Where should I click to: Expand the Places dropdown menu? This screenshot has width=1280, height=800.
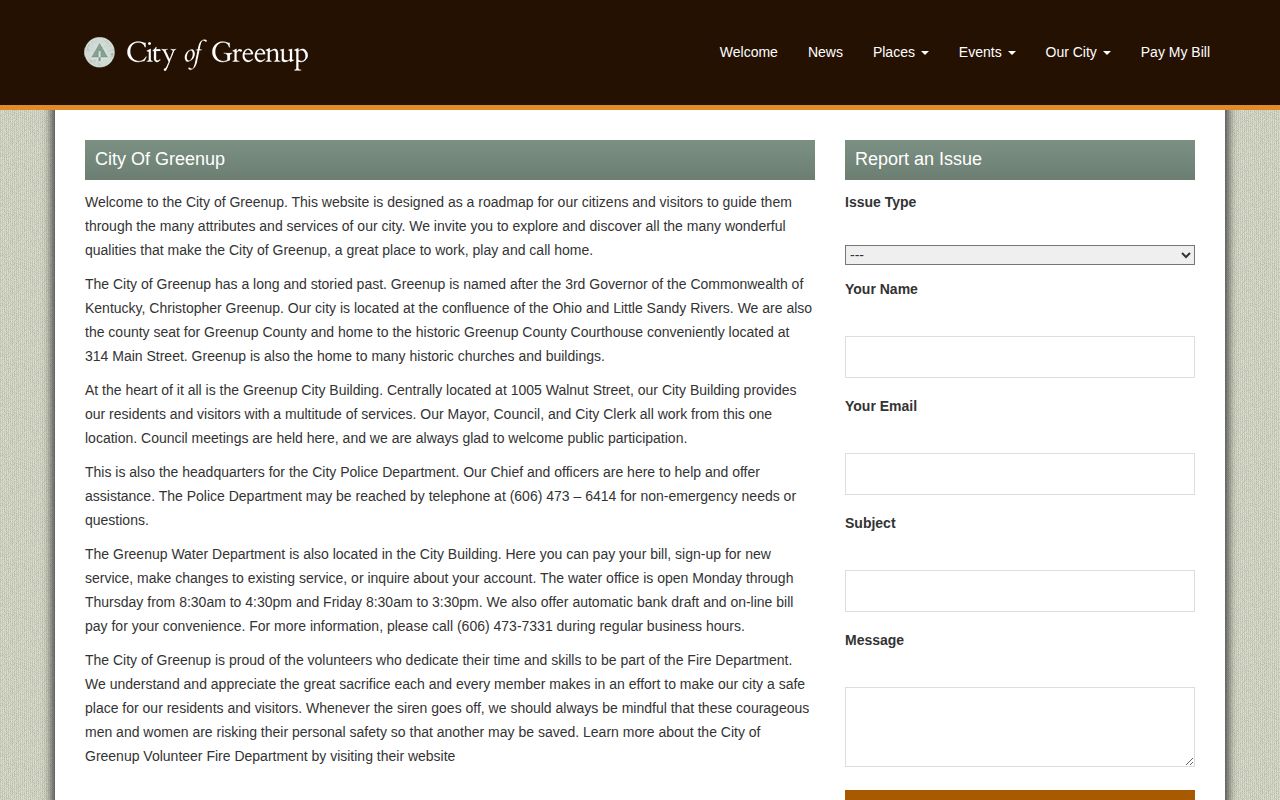900,52
